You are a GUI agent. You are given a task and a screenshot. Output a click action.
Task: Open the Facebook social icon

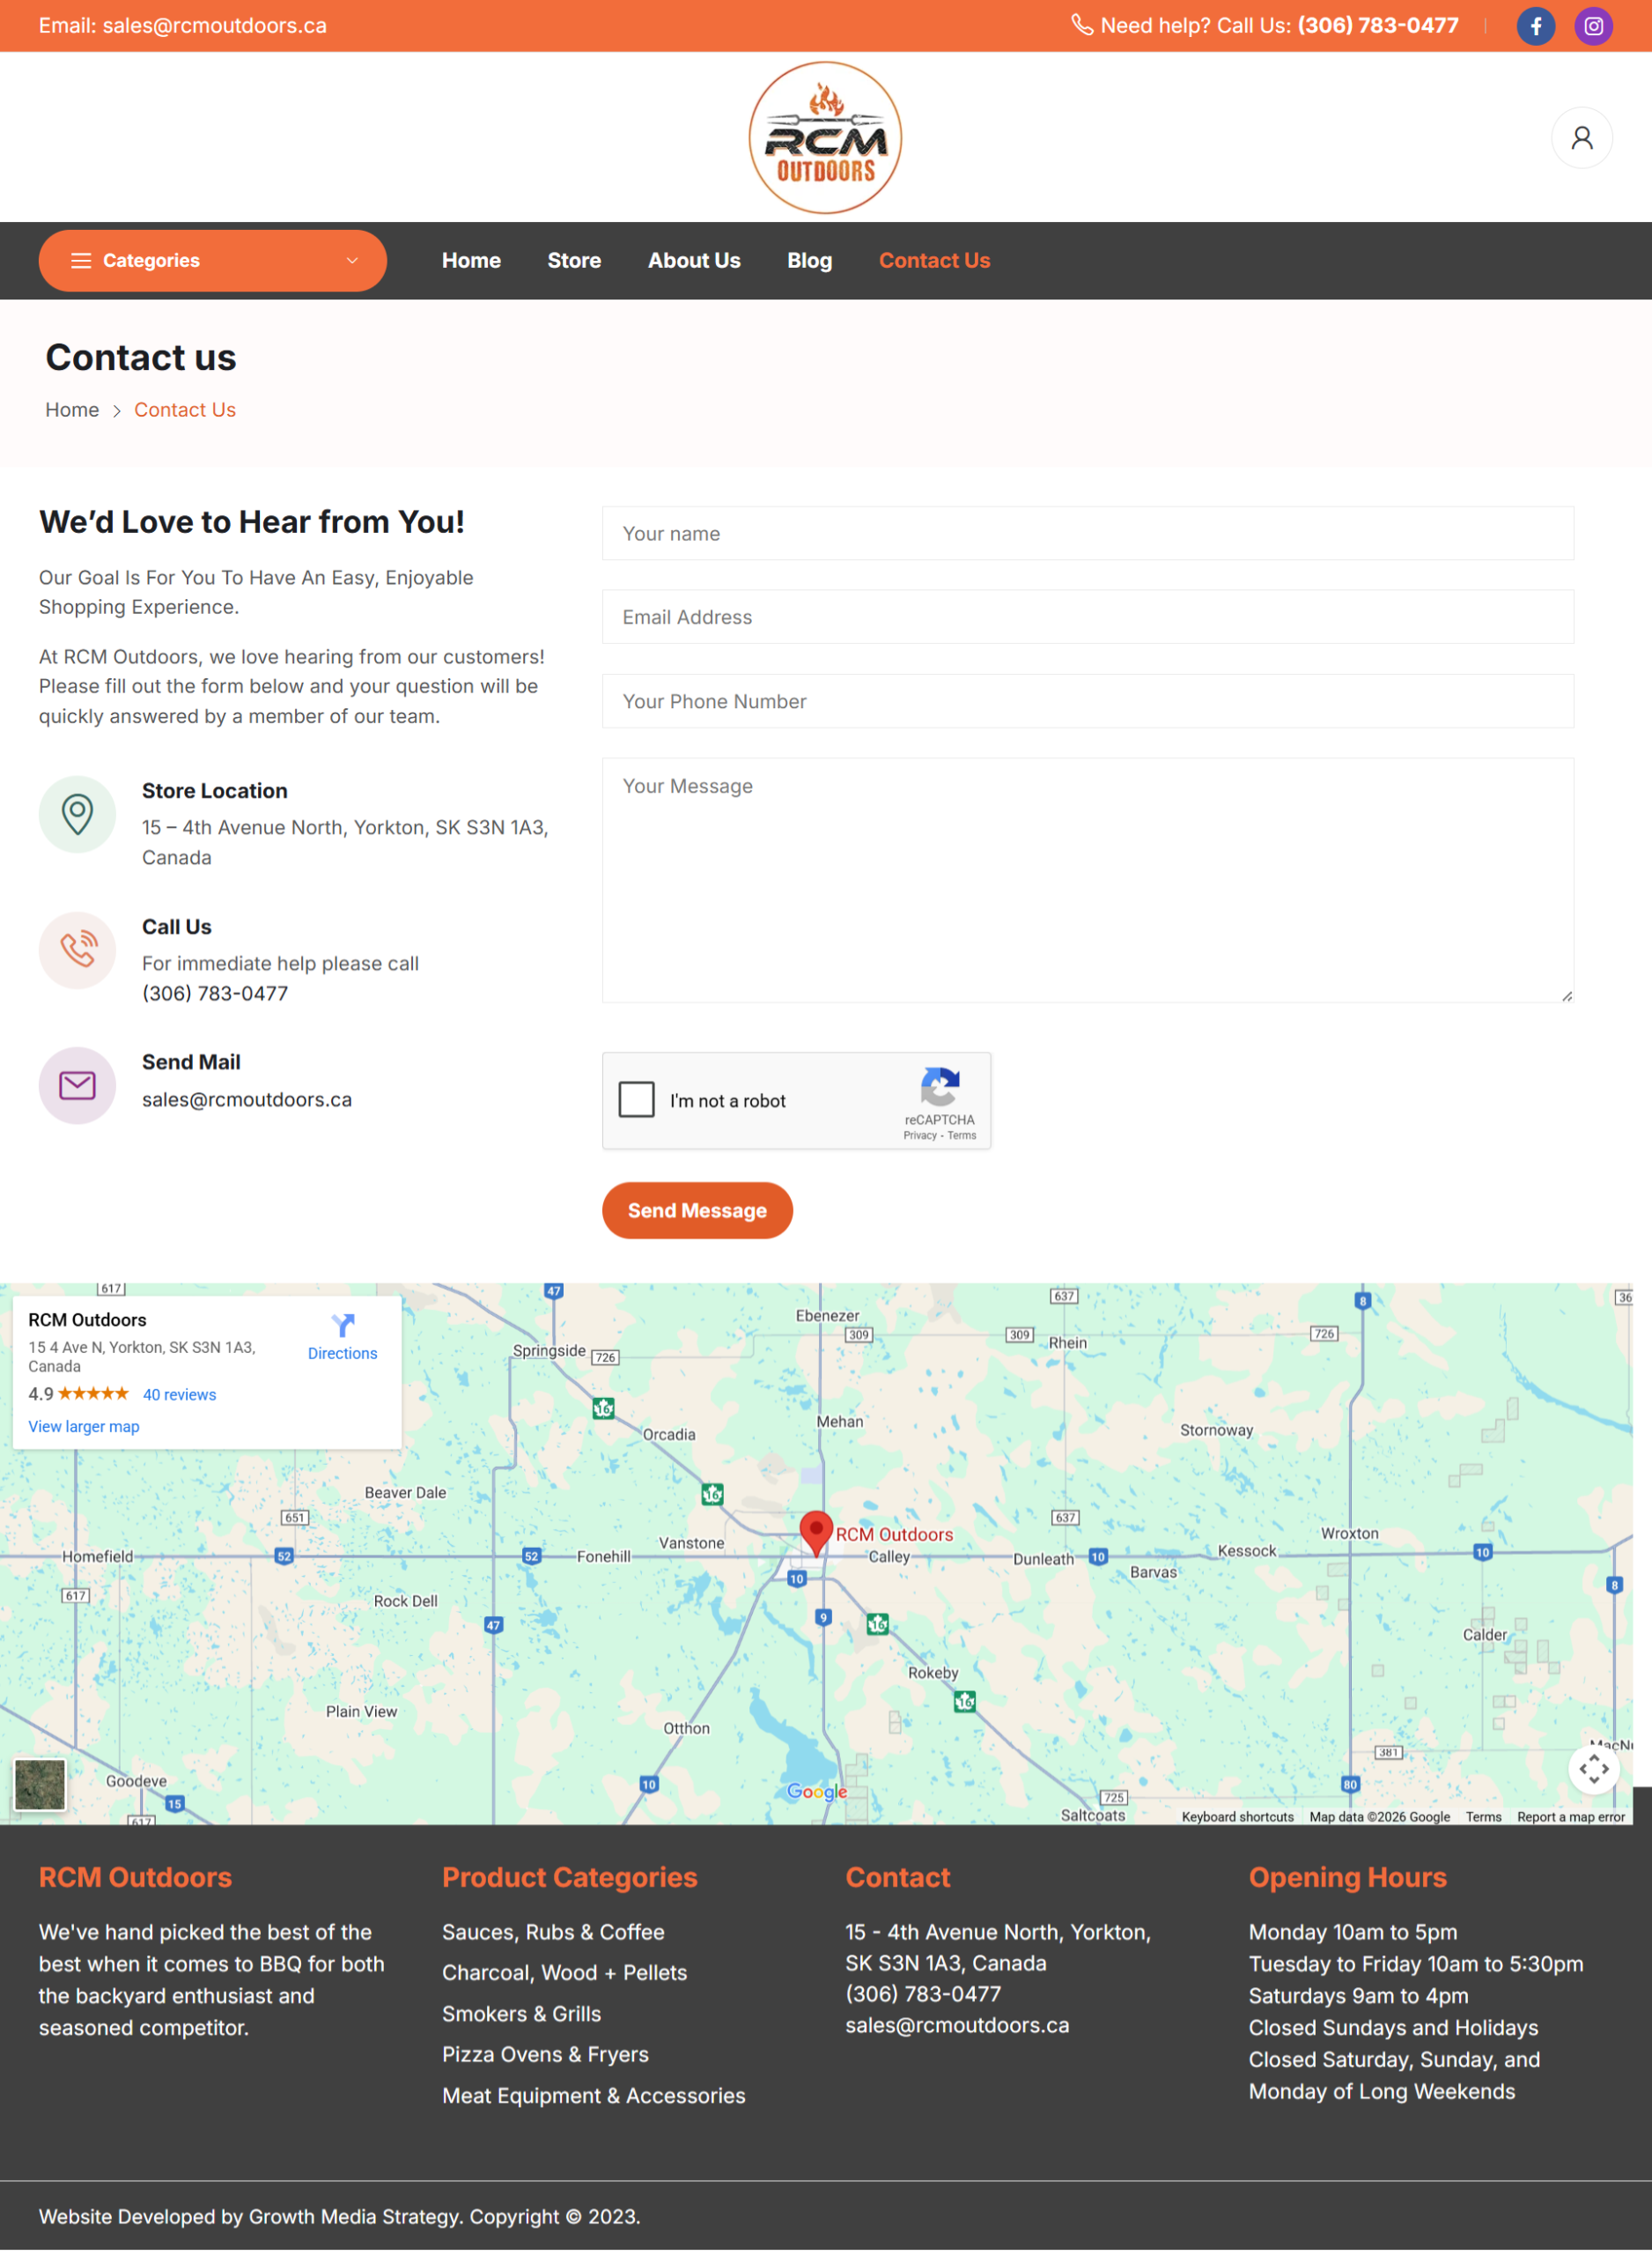pyautogui.click(x=1535, y=26)
